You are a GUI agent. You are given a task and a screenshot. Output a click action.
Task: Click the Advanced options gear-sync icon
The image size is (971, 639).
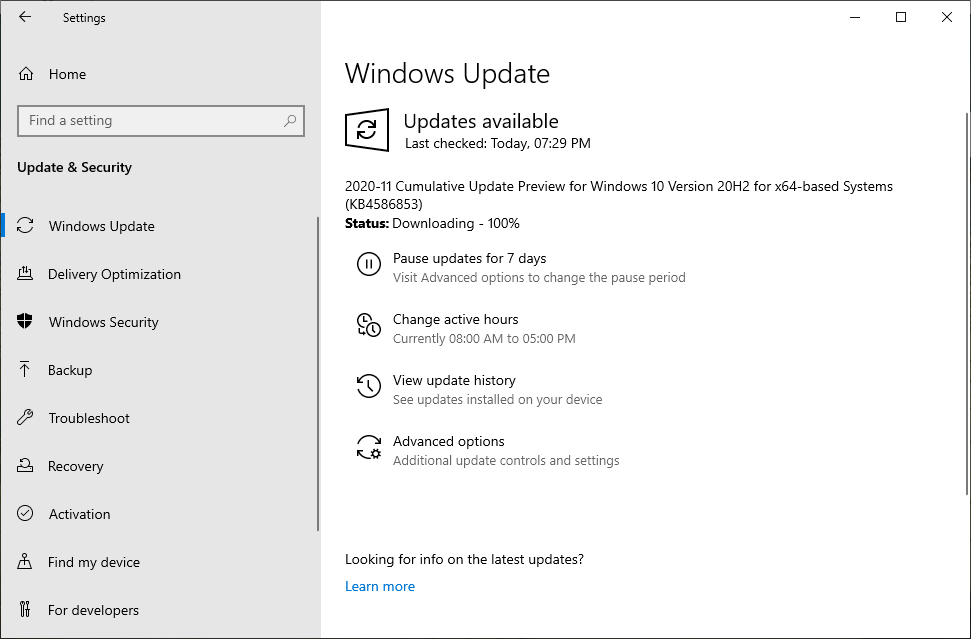pyautogui.click(x=368, y=447)
